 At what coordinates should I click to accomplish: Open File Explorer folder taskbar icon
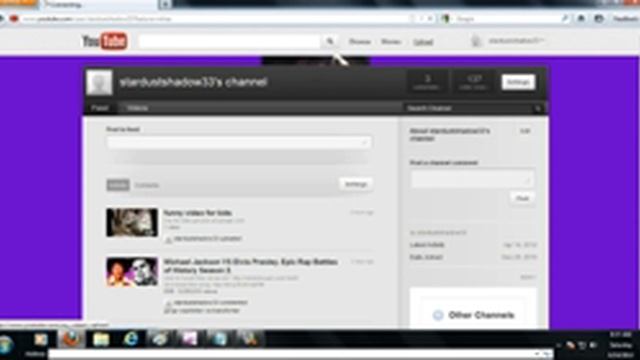101,339
